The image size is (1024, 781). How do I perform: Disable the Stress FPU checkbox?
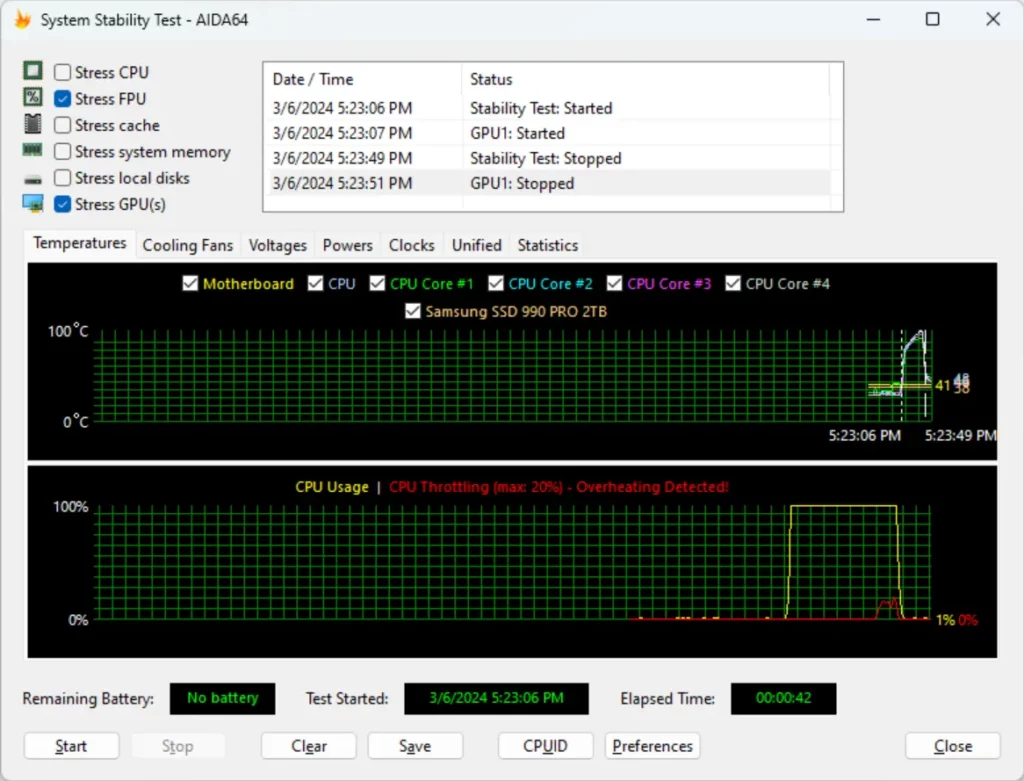(60, 98)
